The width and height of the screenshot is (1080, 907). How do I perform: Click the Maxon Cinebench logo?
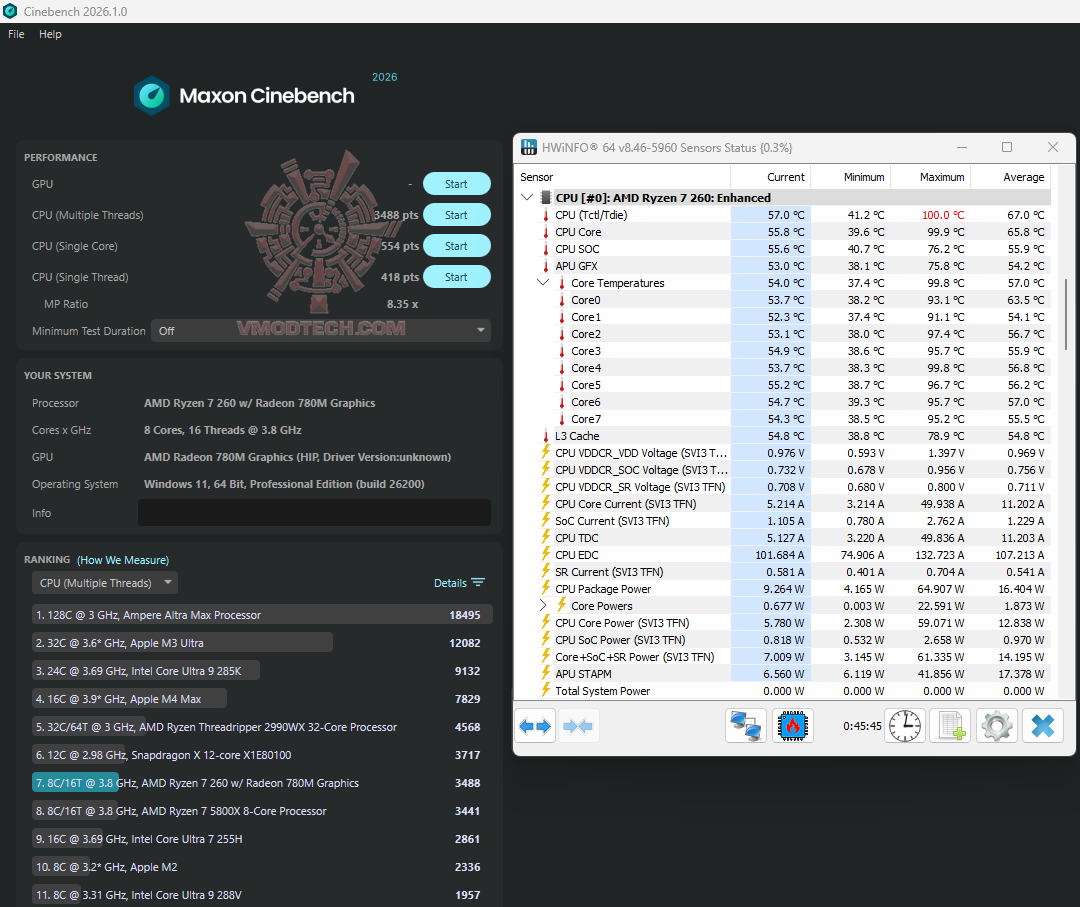pos(245,95)
